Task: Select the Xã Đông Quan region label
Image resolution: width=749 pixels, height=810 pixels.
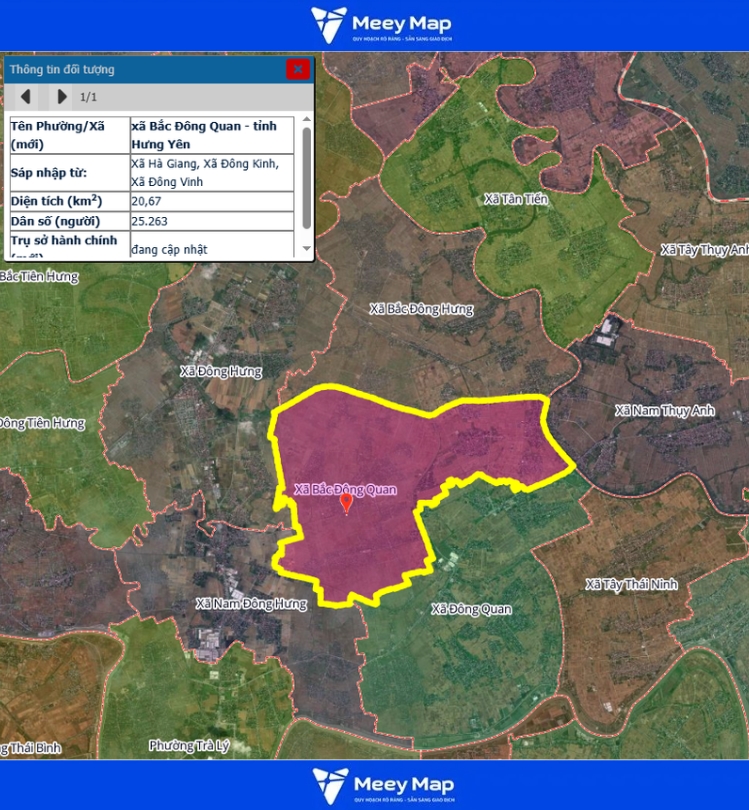Action: click(471, 609)
